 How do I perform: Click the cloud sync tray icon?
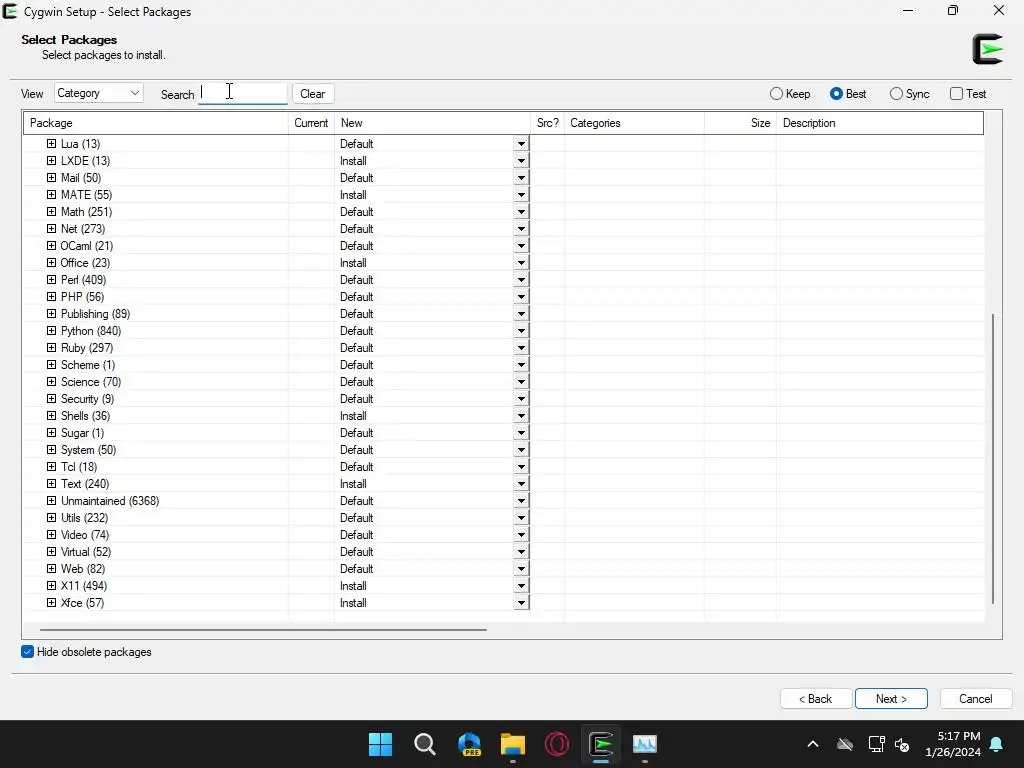845,744
